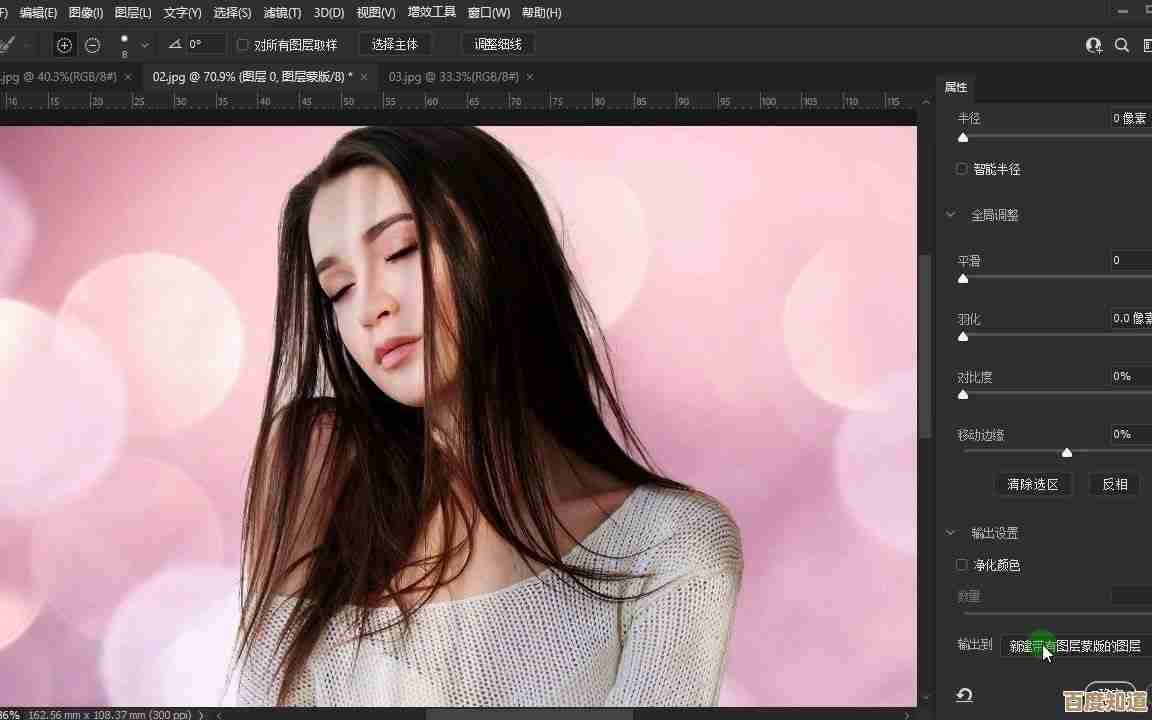Screen dimensions: 1152x720
Task: Click the 清除选区 button
Action: tap(1033, 484)
